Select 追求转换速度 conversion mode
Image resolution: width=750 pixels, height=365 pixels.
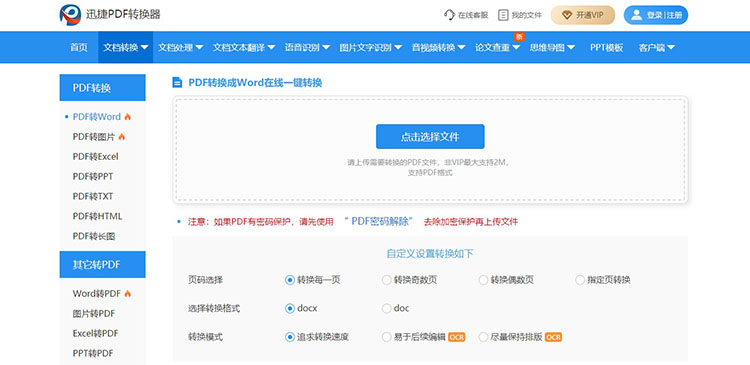click(x=289, y=337)
